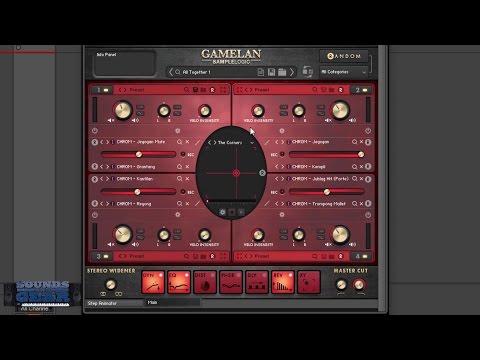
Task: Toggle core 1 enable indicator
Action: (x=106, y=90)
